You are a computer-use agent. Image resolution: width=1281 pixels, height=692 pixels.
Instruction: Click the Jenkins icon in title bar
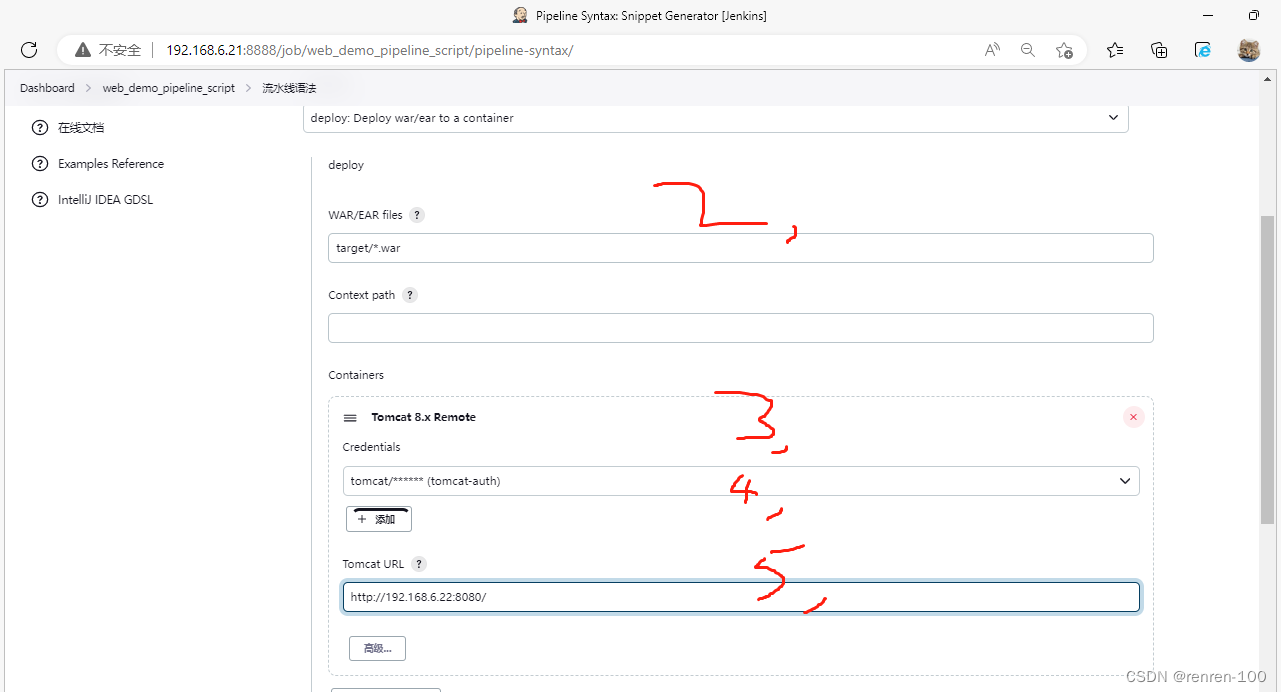520,15
